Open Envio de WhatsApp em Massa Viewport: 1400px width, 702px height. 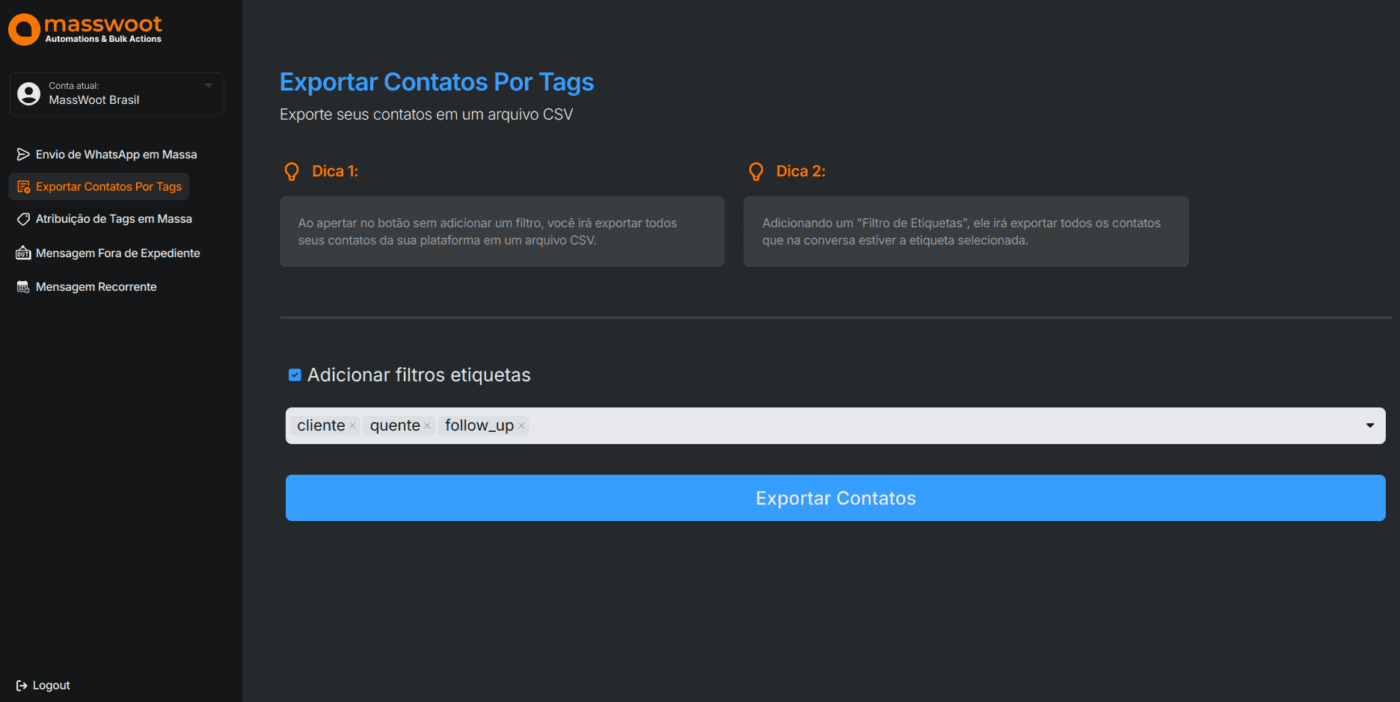click(116, 155)
